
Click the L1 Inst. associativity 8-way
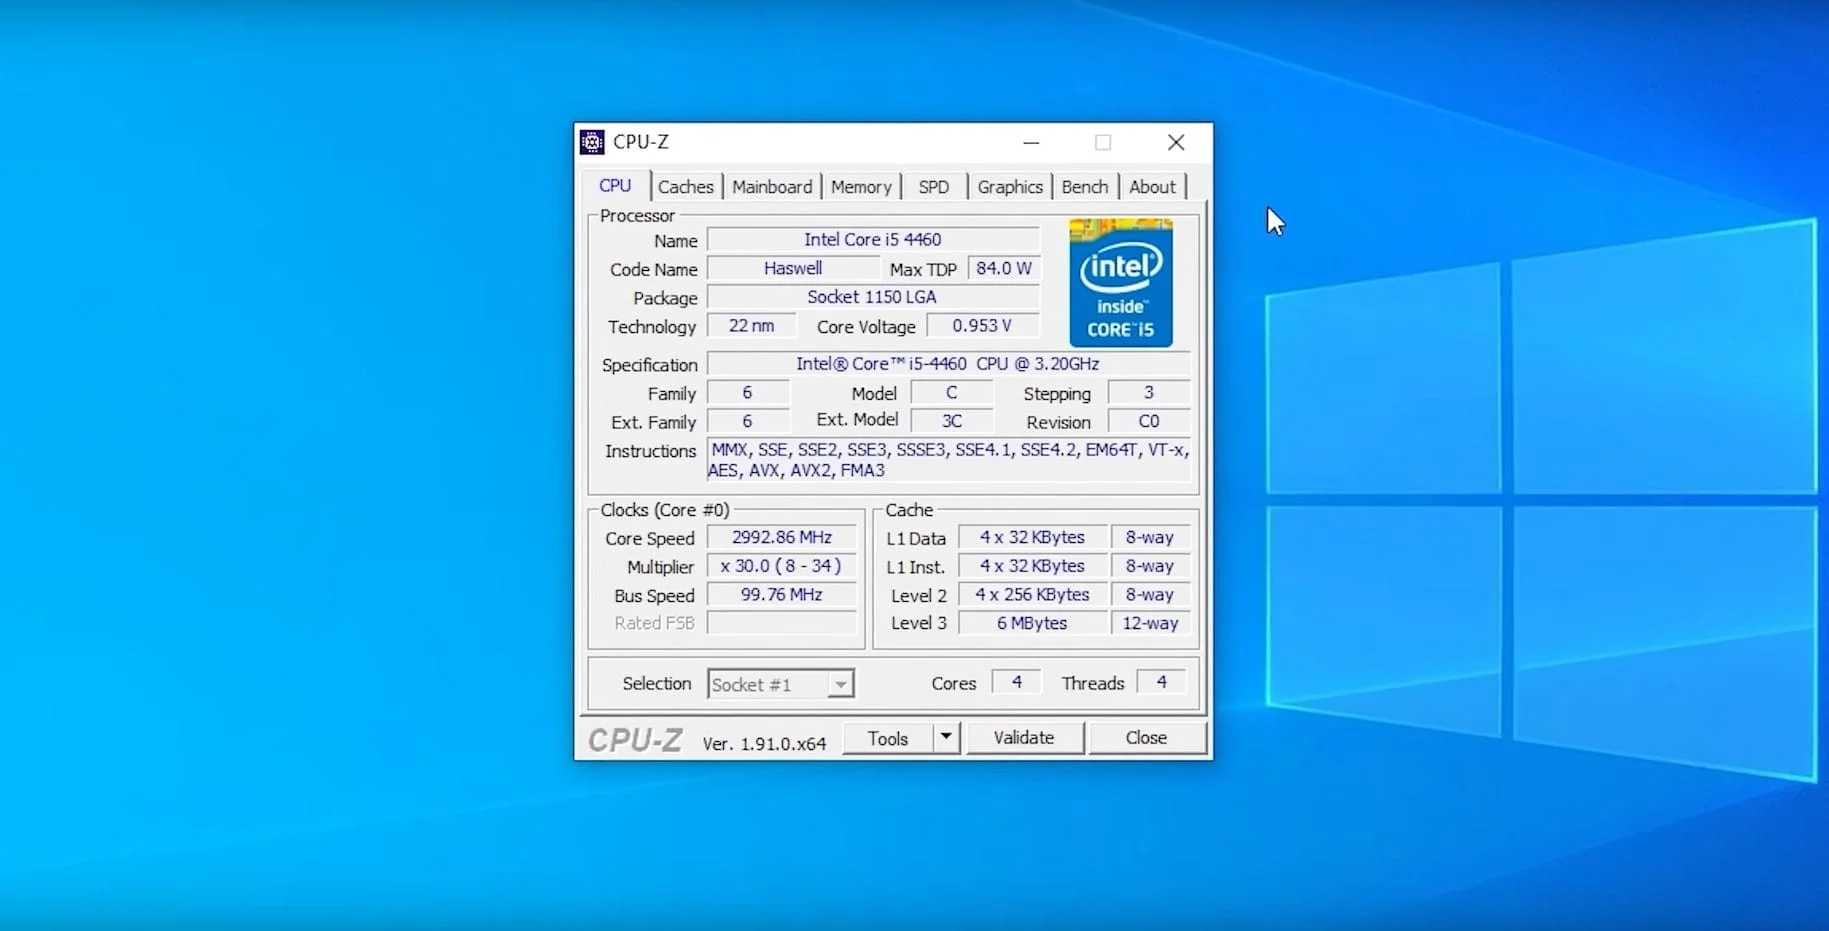[1150, 566]
